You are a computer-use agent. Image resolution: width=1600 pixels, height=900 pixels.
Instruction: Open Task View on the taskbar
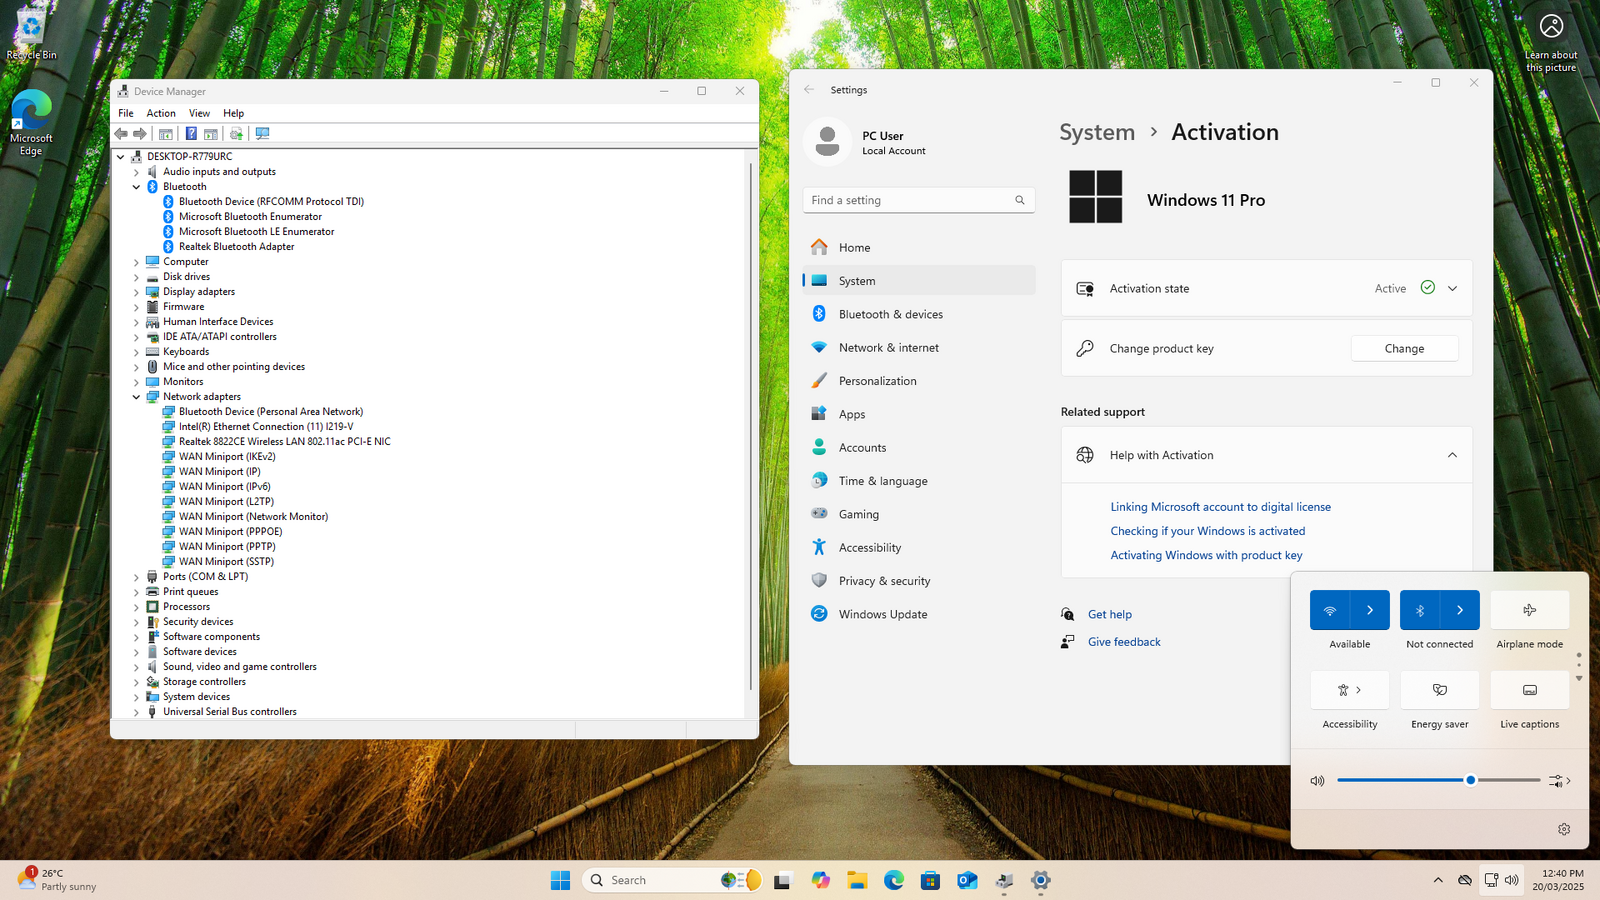coord(782,880)
